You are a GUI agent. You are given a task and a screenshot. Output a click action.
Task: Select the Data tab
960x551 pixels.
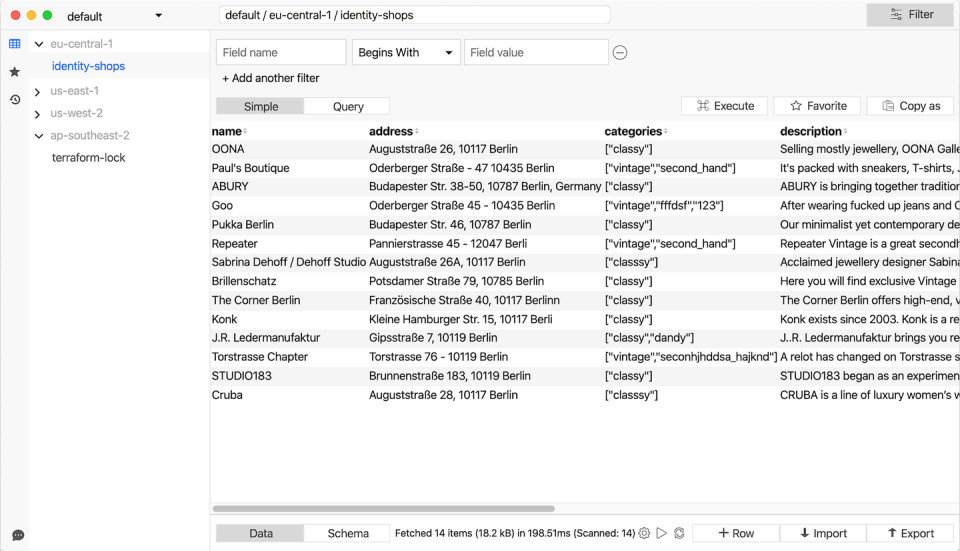[261, 534]
